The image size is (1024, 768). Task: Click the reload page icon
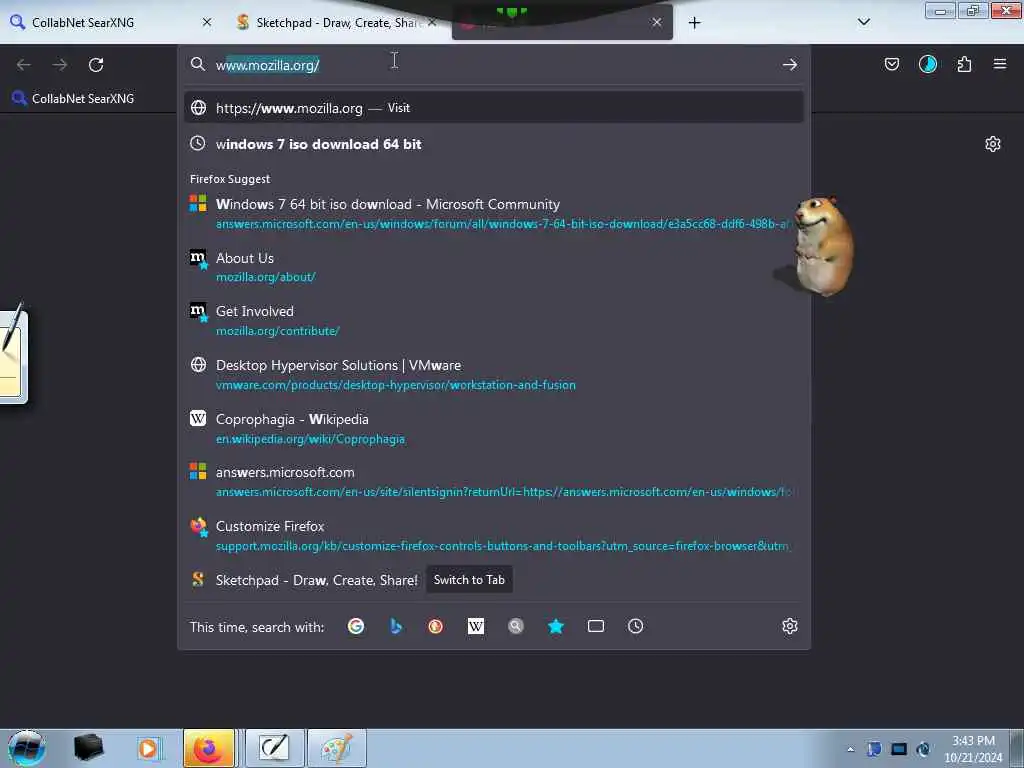(96, 65)
